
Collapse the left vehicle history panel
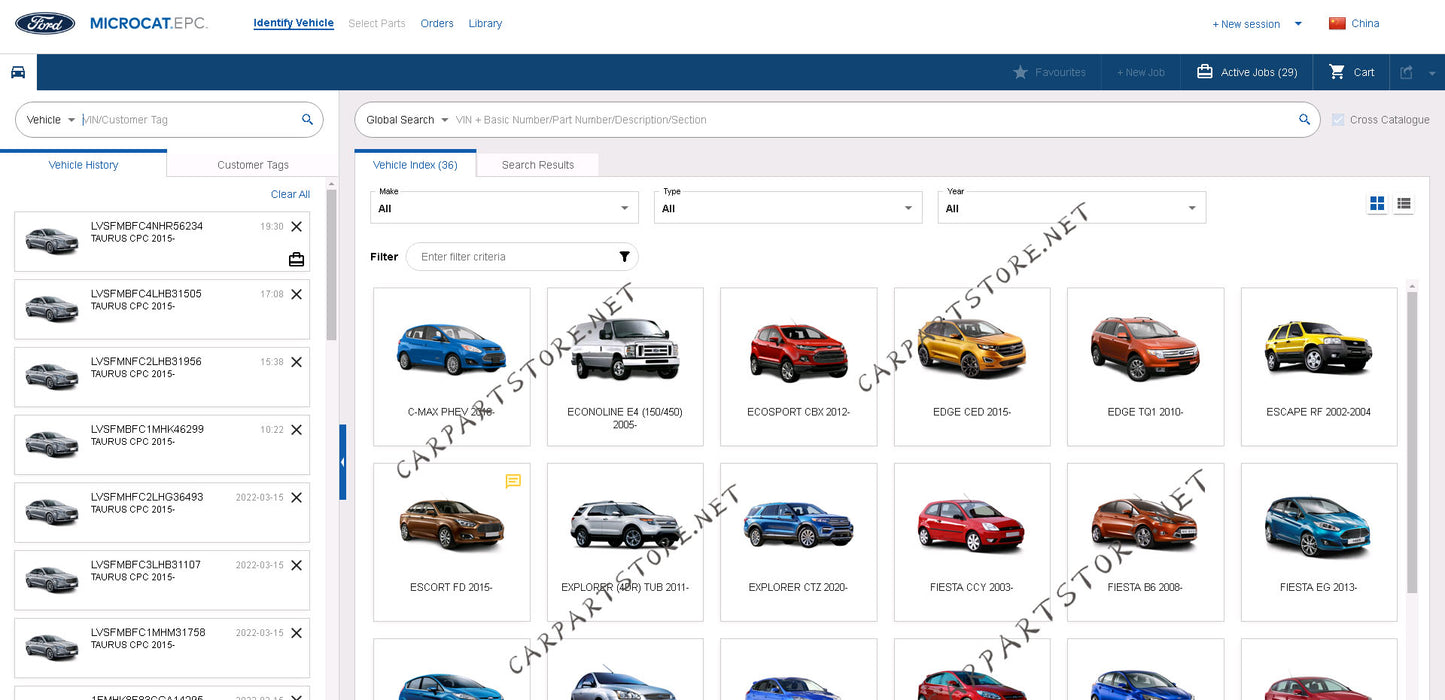(x=342, y=462)
